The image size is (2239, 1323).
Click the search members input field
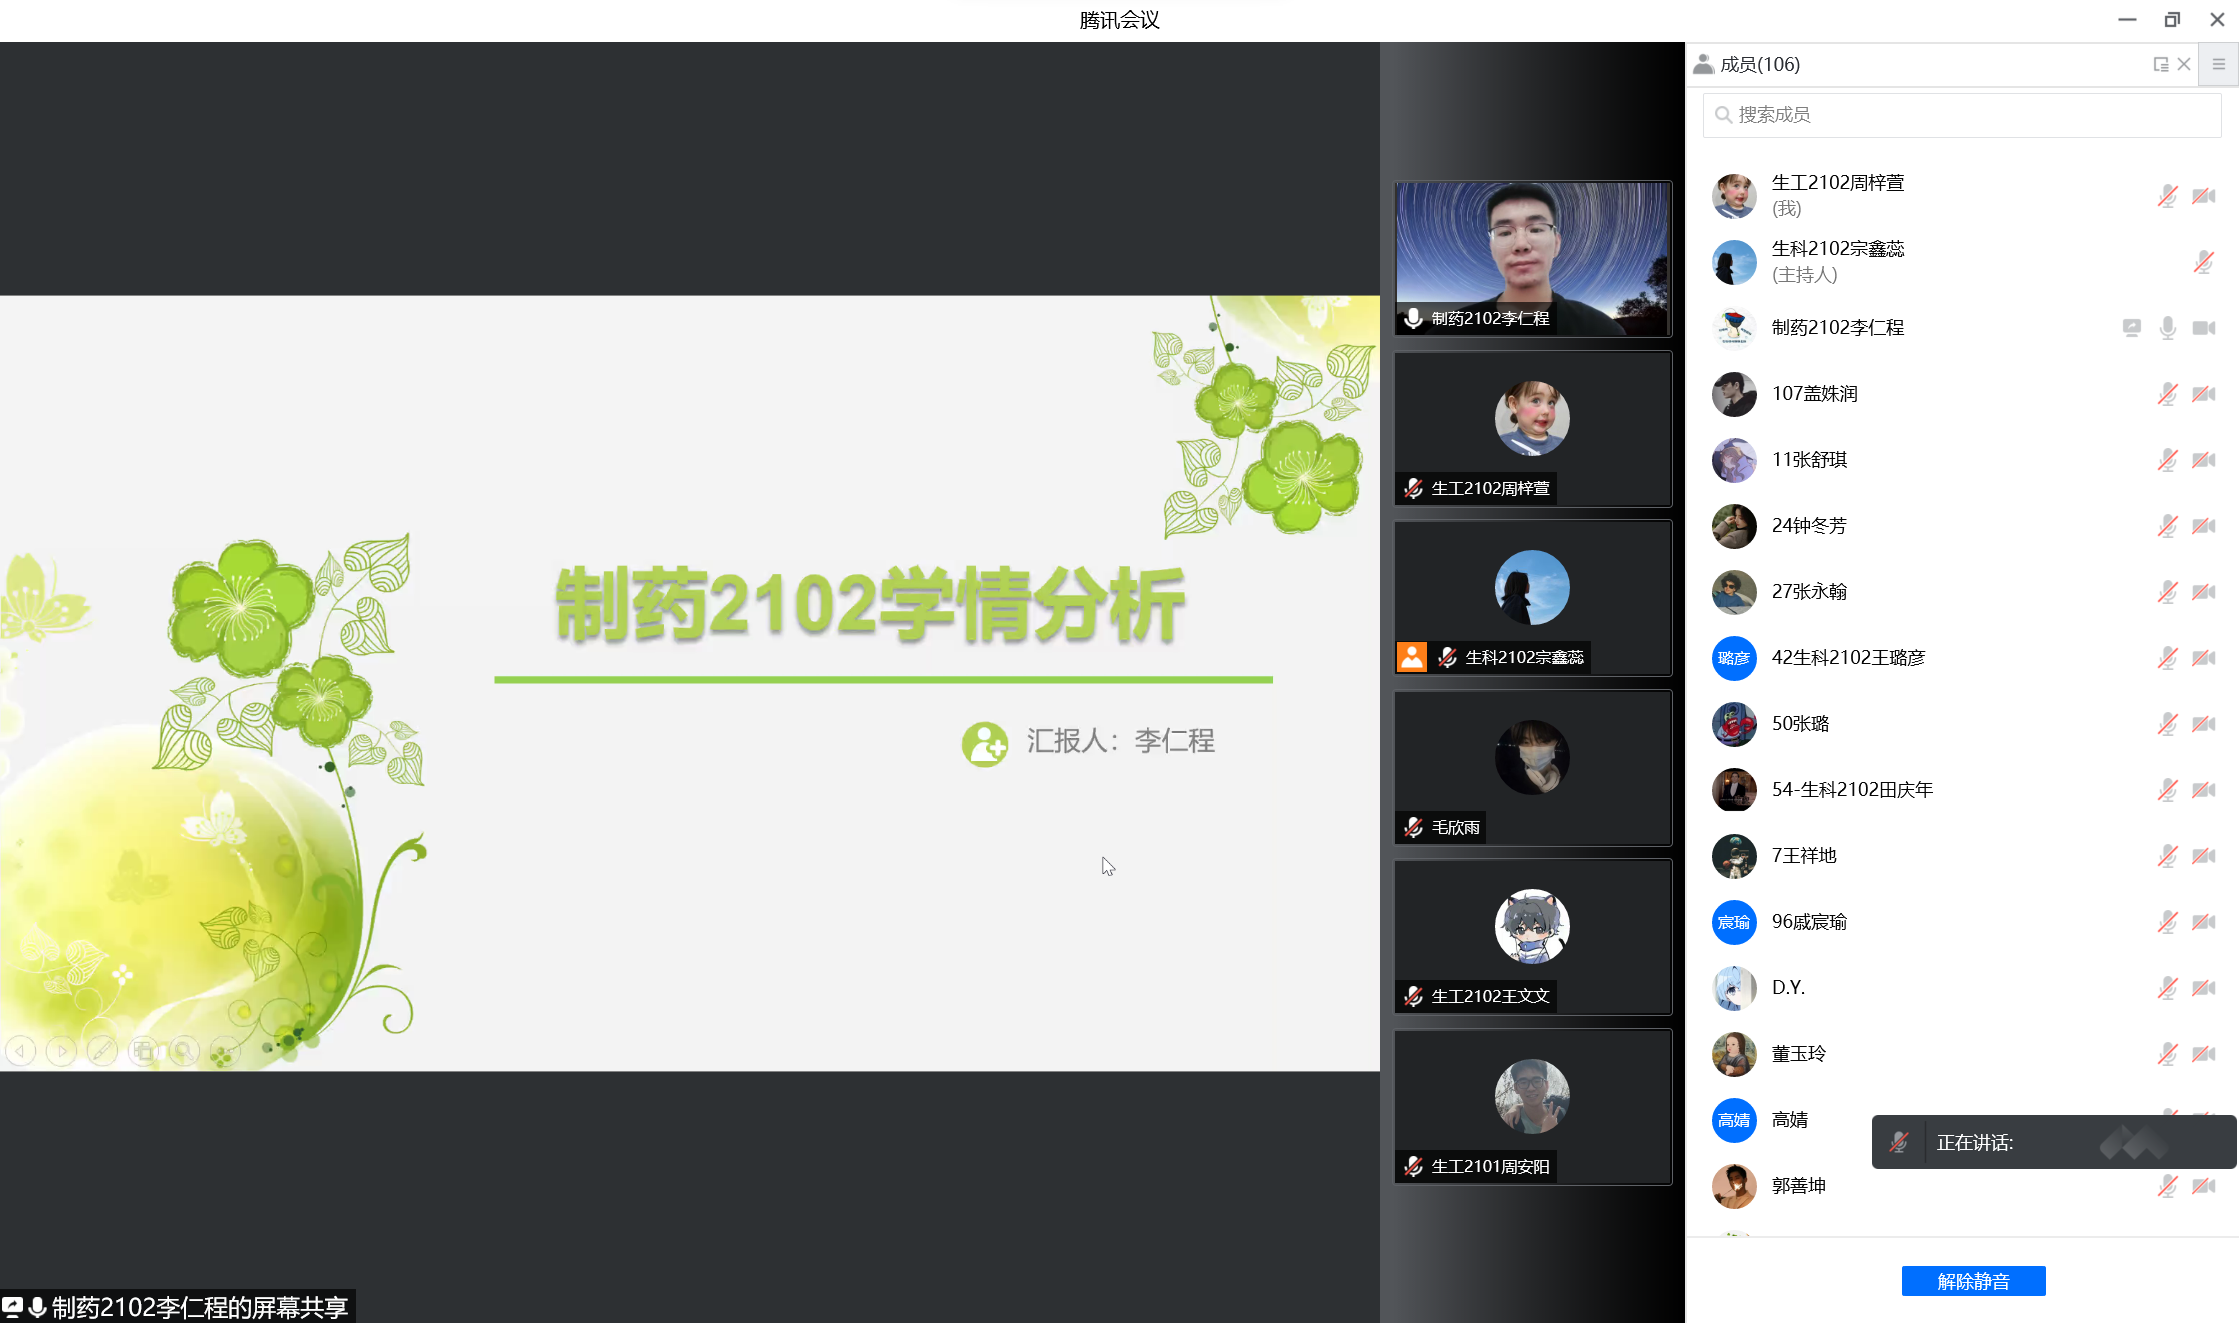(x=1960, y=115)
